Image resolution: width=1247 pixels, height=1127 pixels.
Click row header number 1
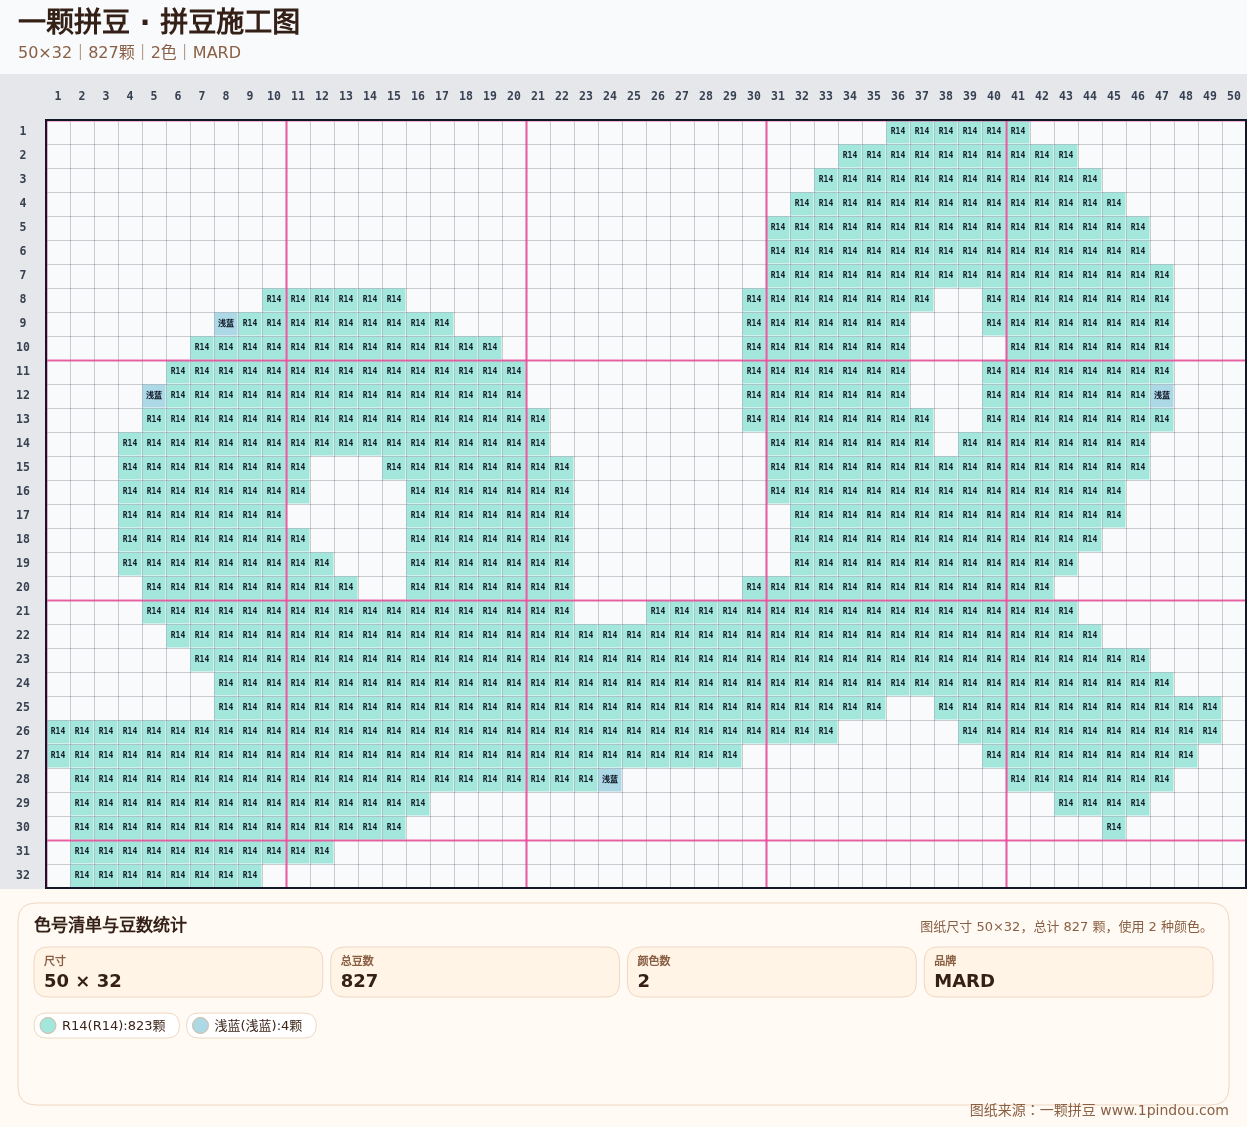(23, 131)
